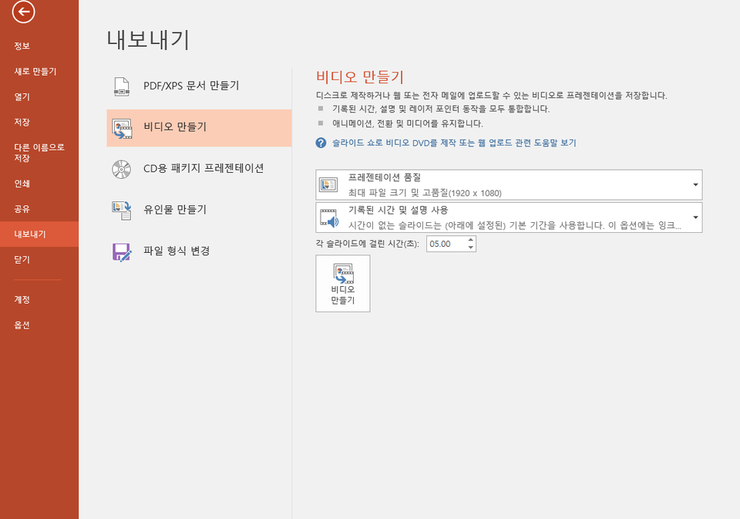Open the 정보 menu item
The height and width of the screenshot is (519, 740).
coord(22,46)
